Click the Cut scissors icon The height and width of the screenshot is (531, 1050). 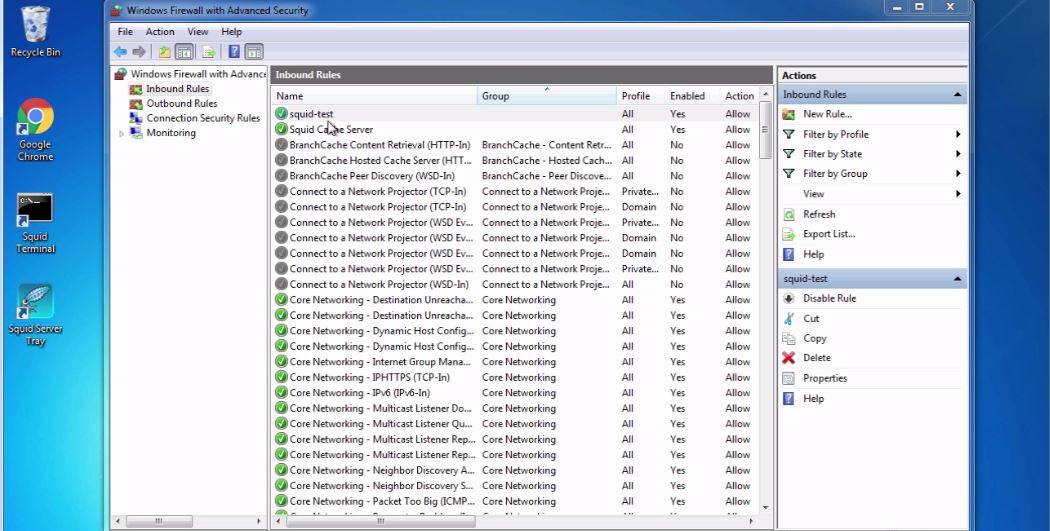pos(789,319)
